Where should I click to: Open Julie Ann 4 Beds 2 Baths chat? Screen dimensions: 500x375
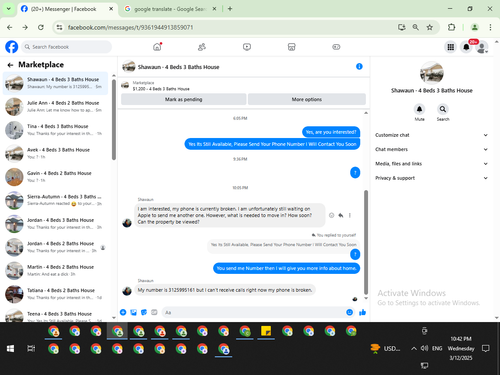pos(55,106)
